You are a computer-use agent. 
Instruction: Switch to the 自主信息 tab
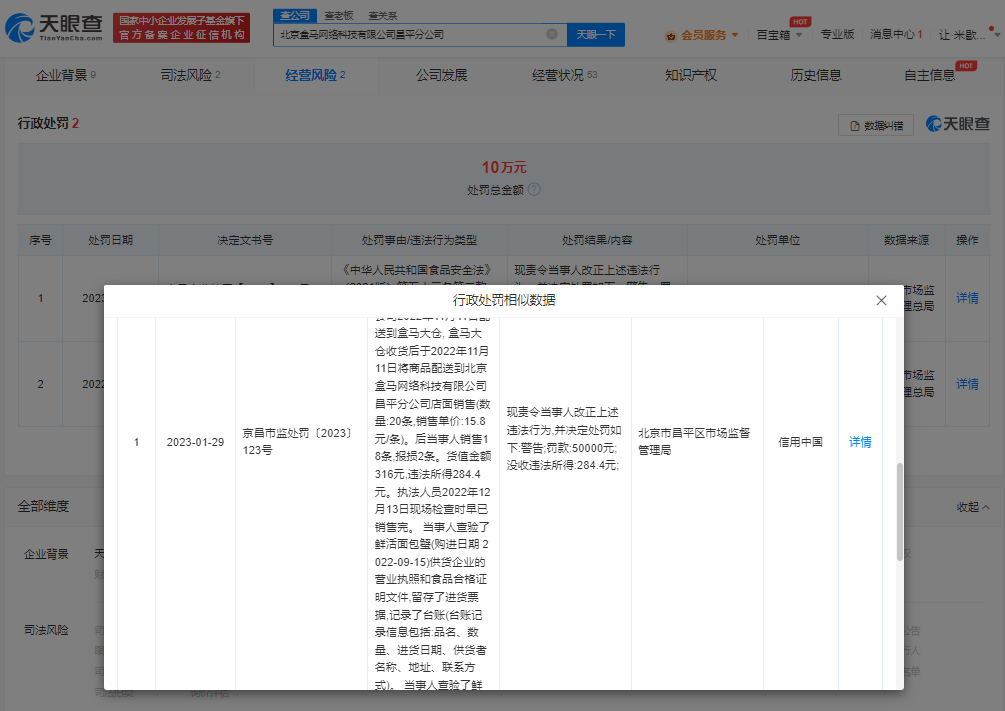pyautogui.click(x=929, y=75)
